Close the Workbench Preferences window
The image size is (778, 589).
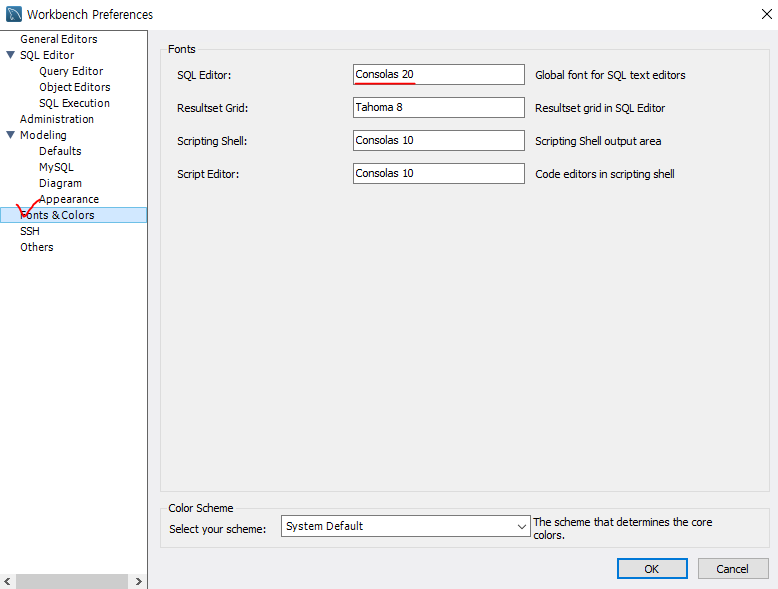(767, 14)
